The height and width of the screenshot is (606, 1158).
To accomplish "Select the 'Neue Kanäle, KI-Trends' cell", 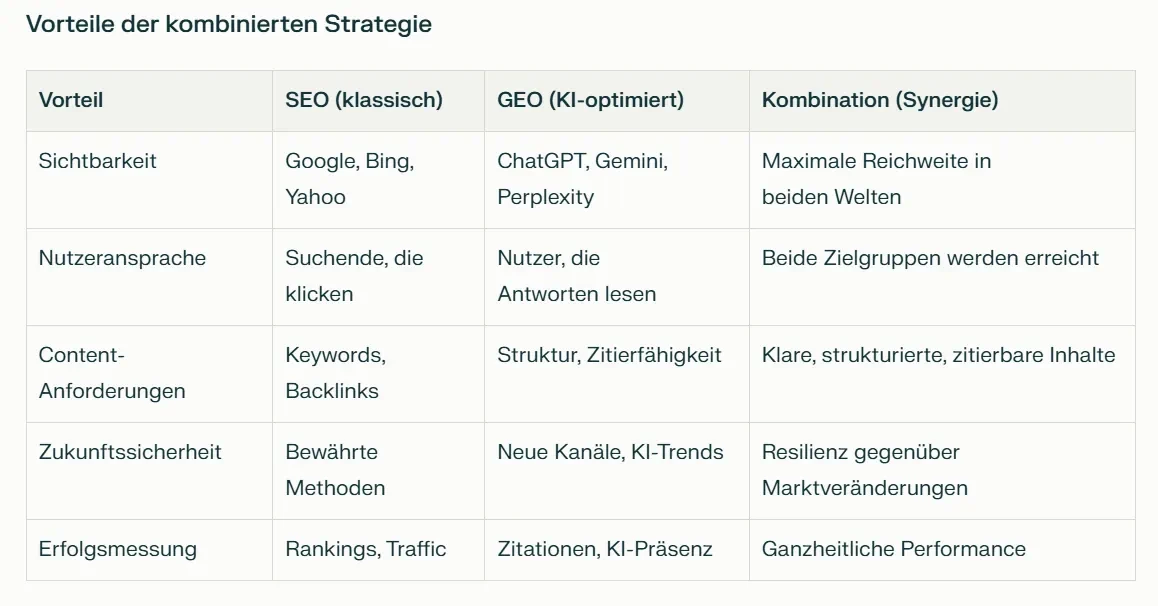I will 610,452.
